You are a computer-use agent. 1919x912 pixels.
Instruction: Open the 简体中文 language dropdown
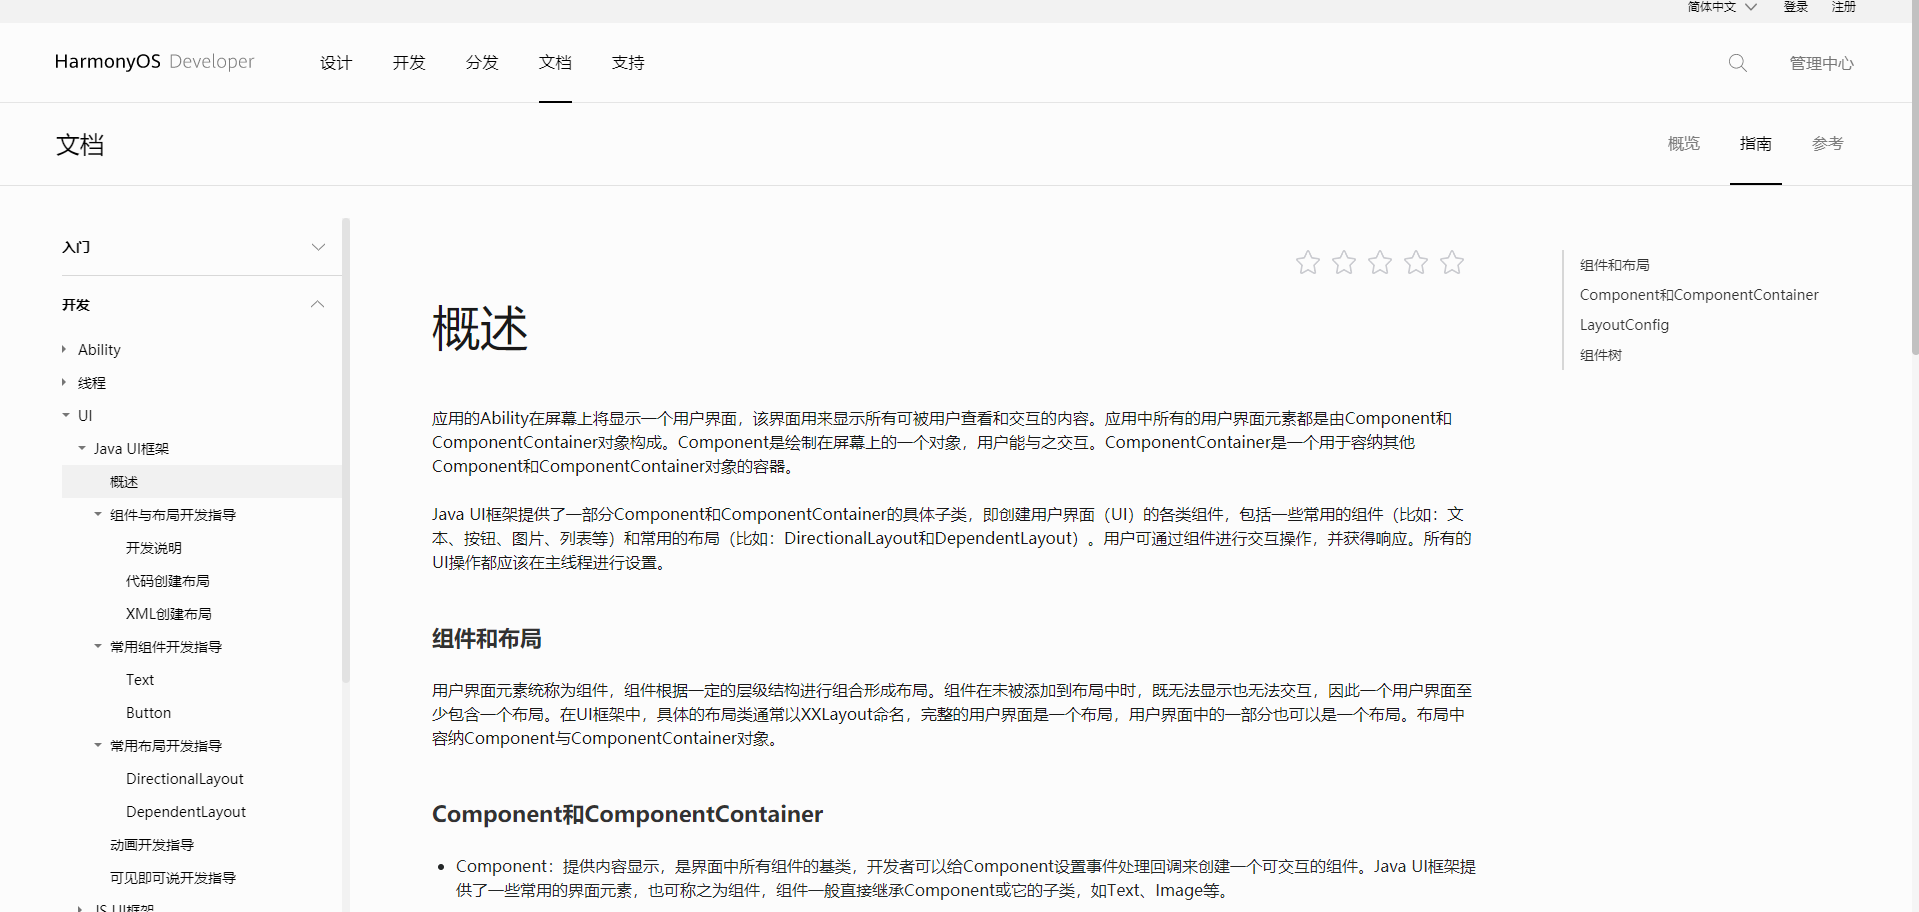(1722, 7)
